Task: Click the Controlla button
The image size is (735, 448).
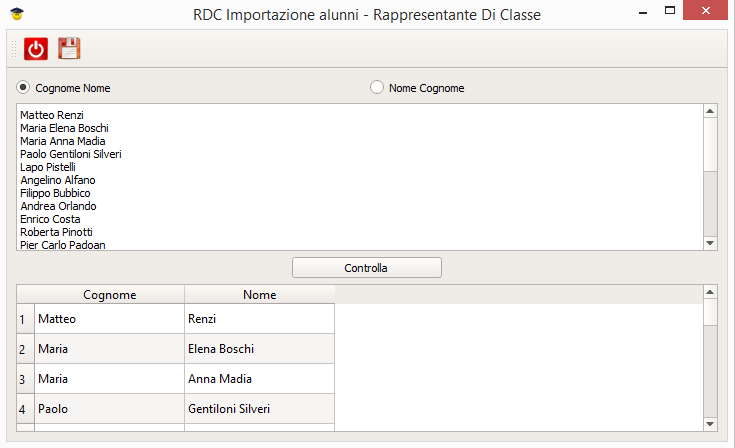Action: [x=367, y=268]
